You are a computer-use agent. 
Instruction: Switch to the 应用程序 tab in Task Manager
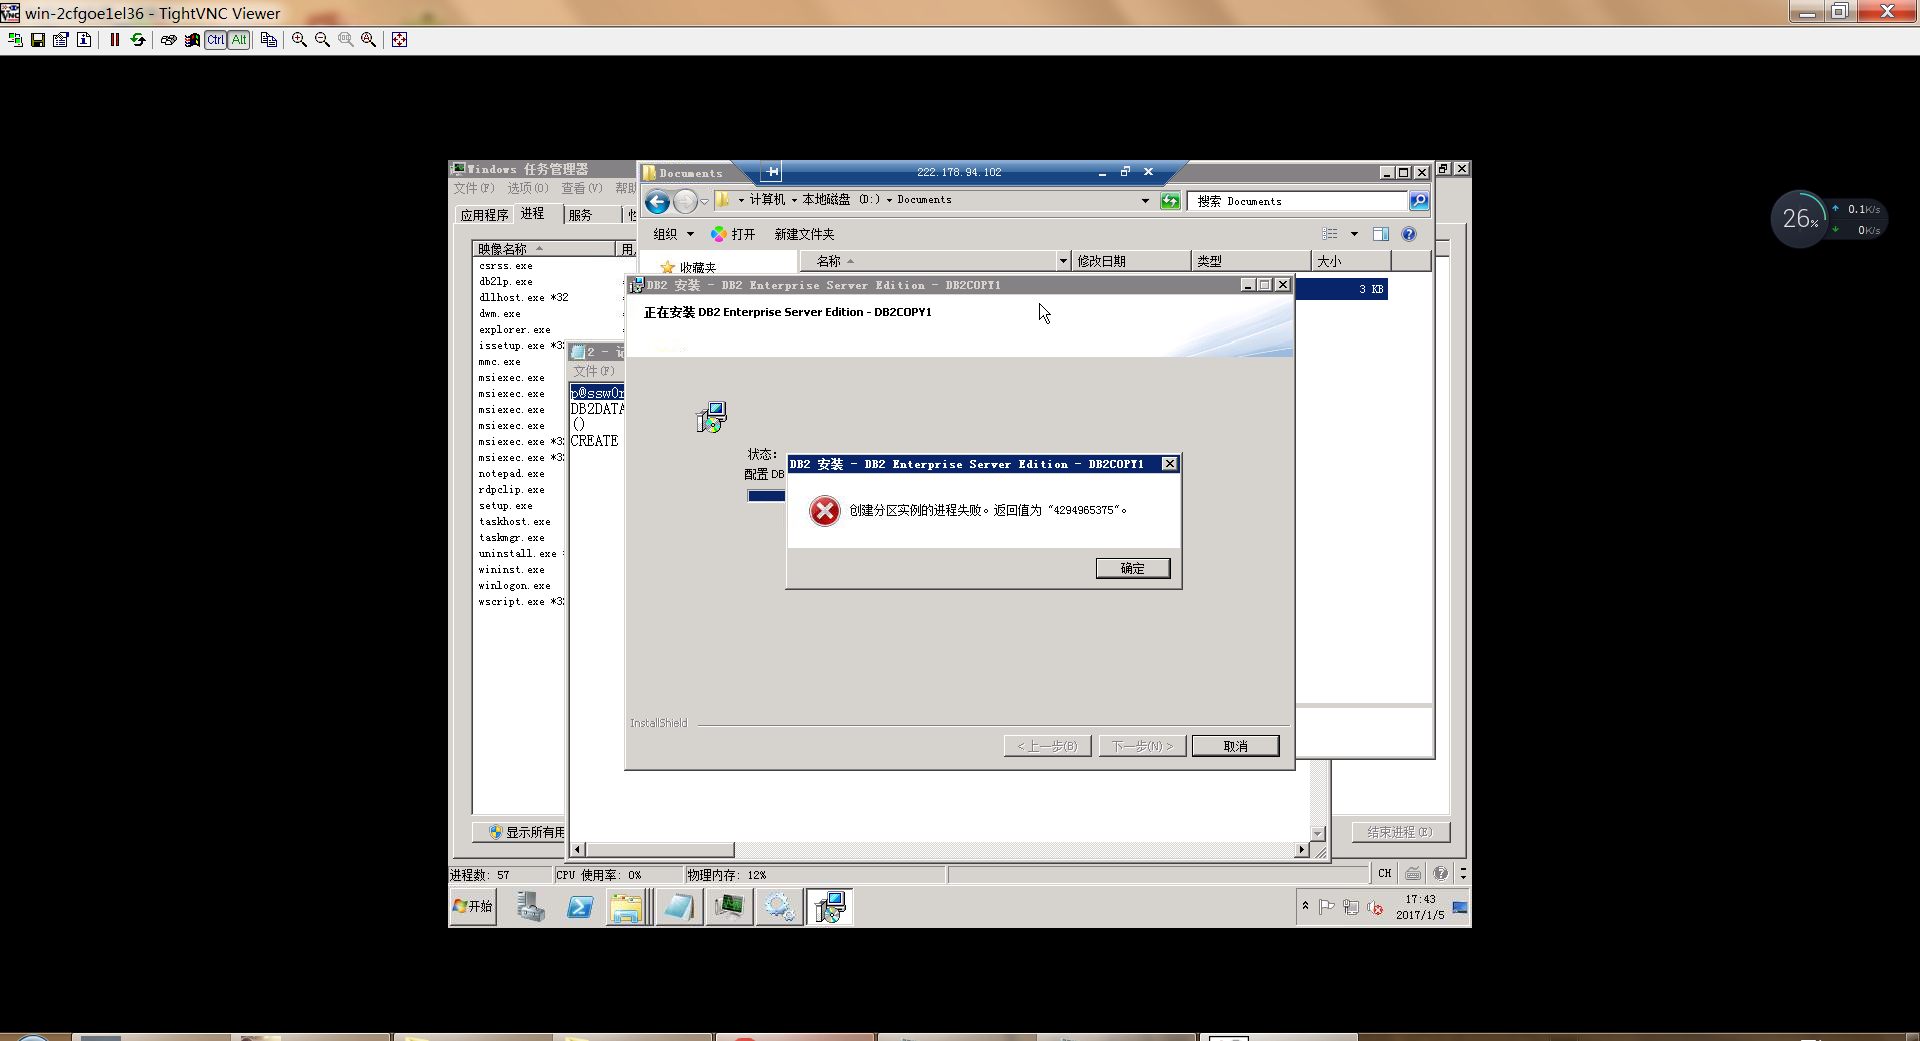pyautogui.click(x=484, y=215)
